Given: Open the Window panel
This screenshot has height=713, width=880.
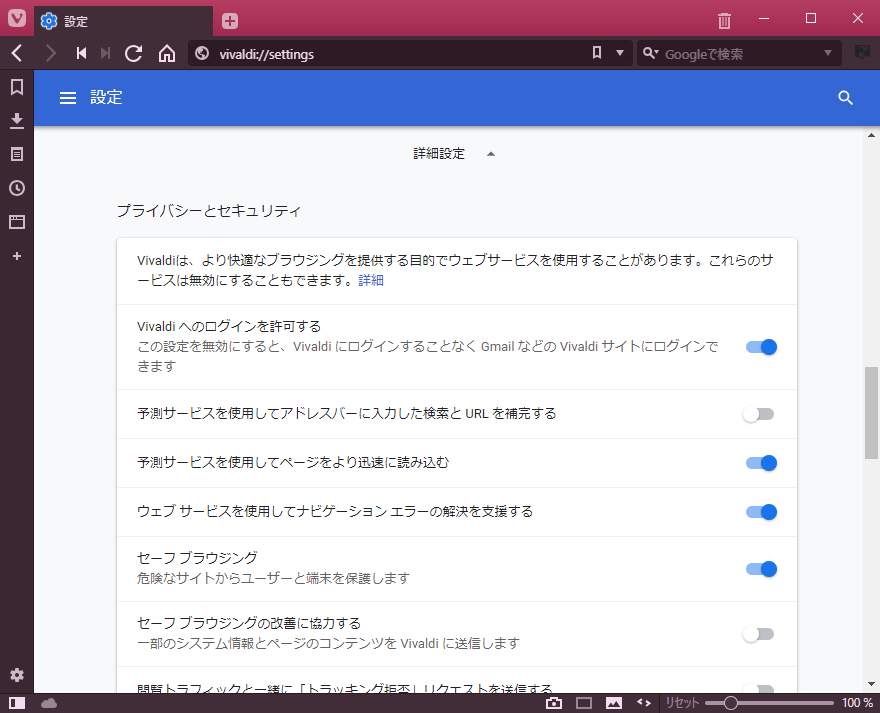Looking at the screenshot, I should (x=16, y=222).
